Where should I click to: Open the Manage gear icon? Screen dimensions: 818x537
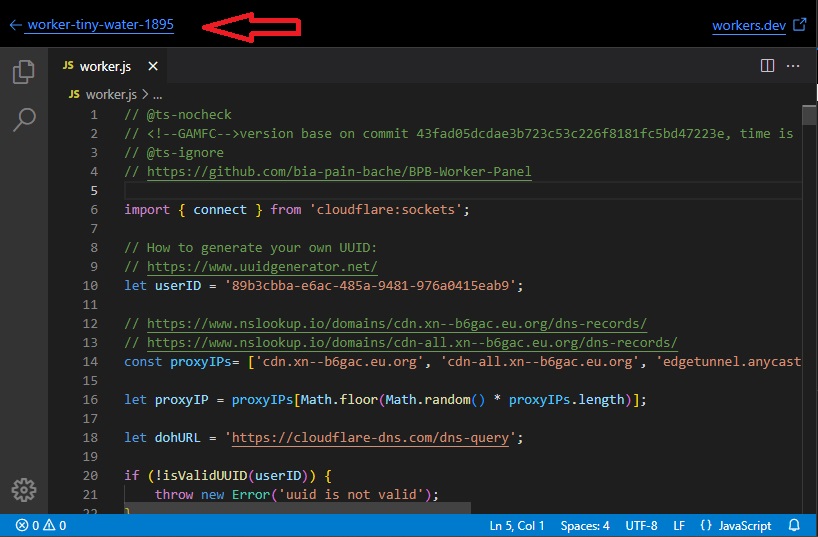pyautogui.click(x=23, y=489)
